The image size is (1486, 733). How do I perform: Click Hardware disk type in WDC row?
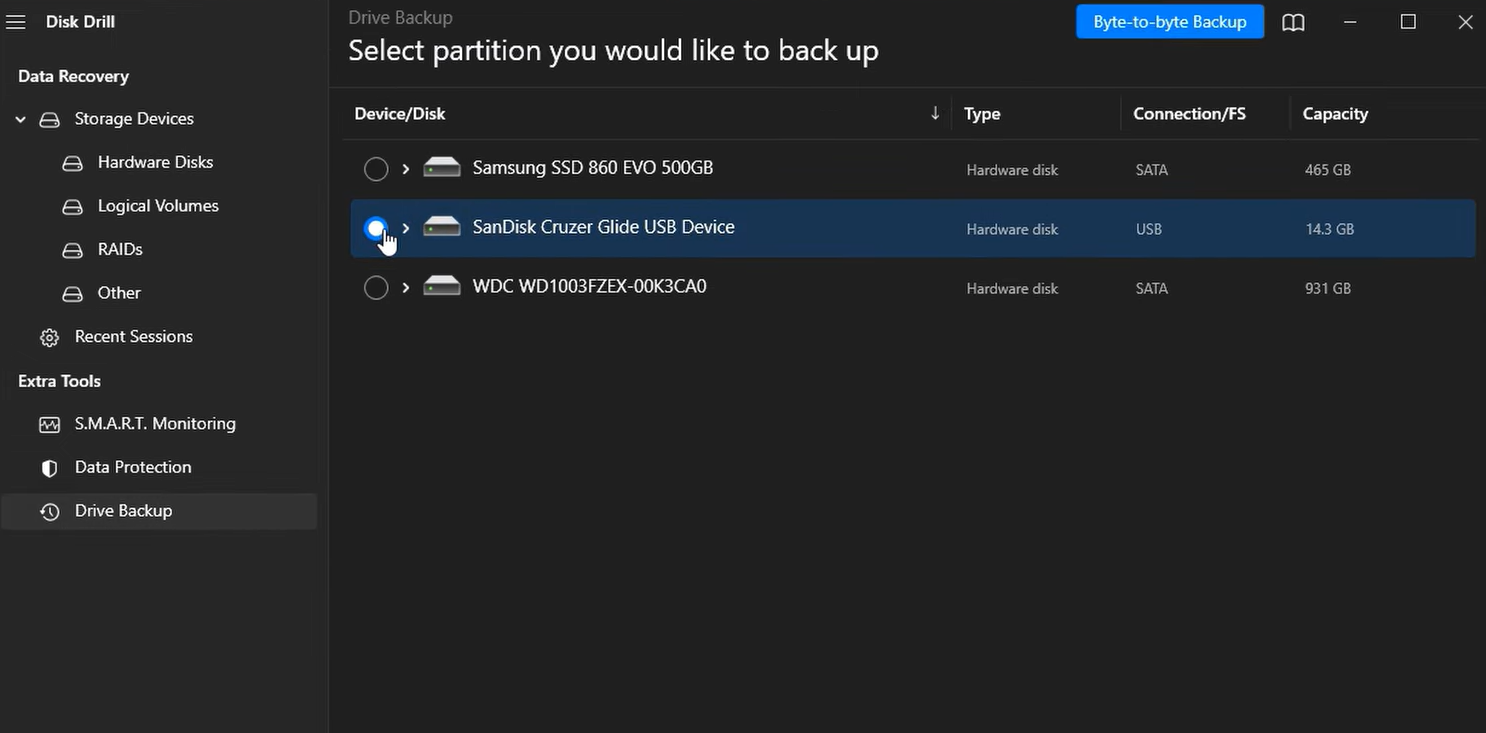(x=1012, y=288)
